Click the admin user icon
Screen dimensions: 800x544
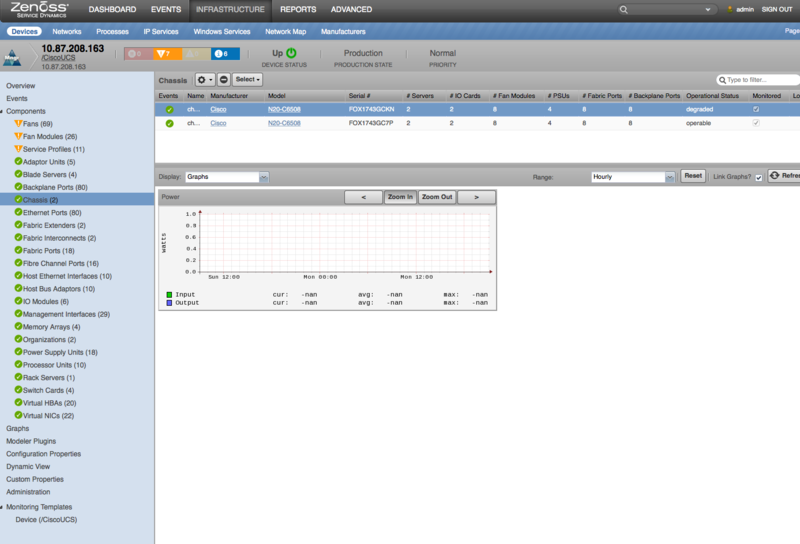730,10
